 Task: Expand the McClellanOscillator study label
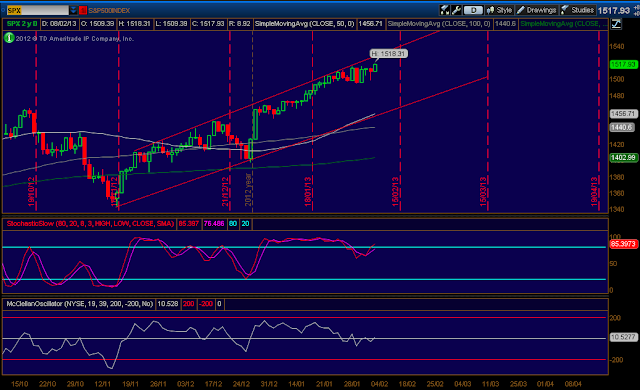click(80, 304)
